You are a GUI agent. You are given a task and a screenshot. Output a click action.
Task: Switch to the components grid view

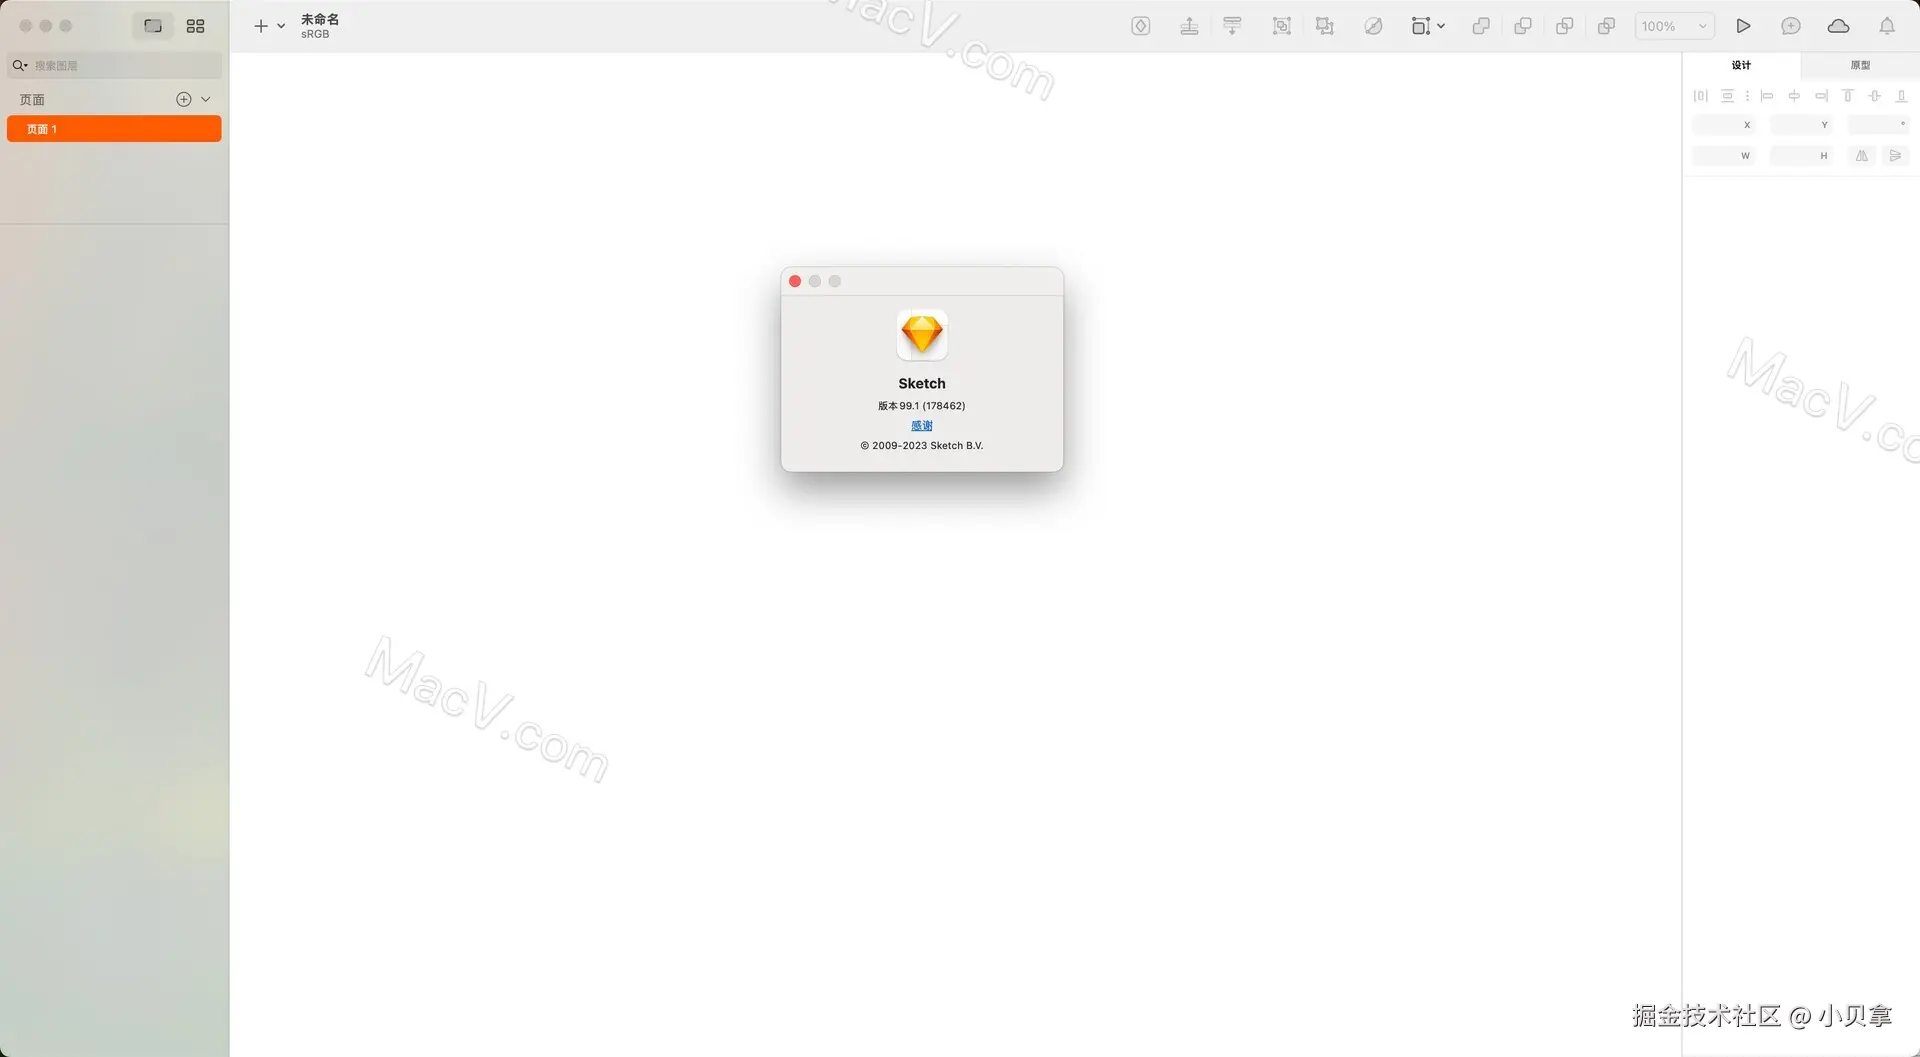point(196,26)
